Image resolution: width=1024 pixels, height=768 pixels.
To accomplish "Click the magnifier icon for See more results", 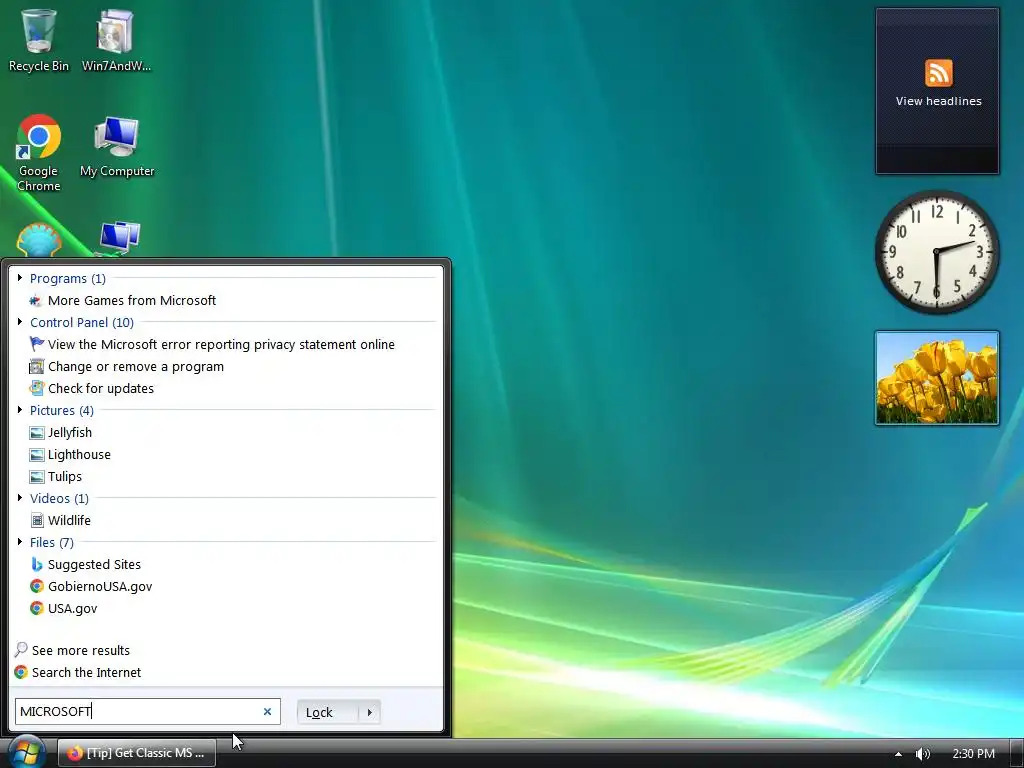I will click(x=21, y=650).
